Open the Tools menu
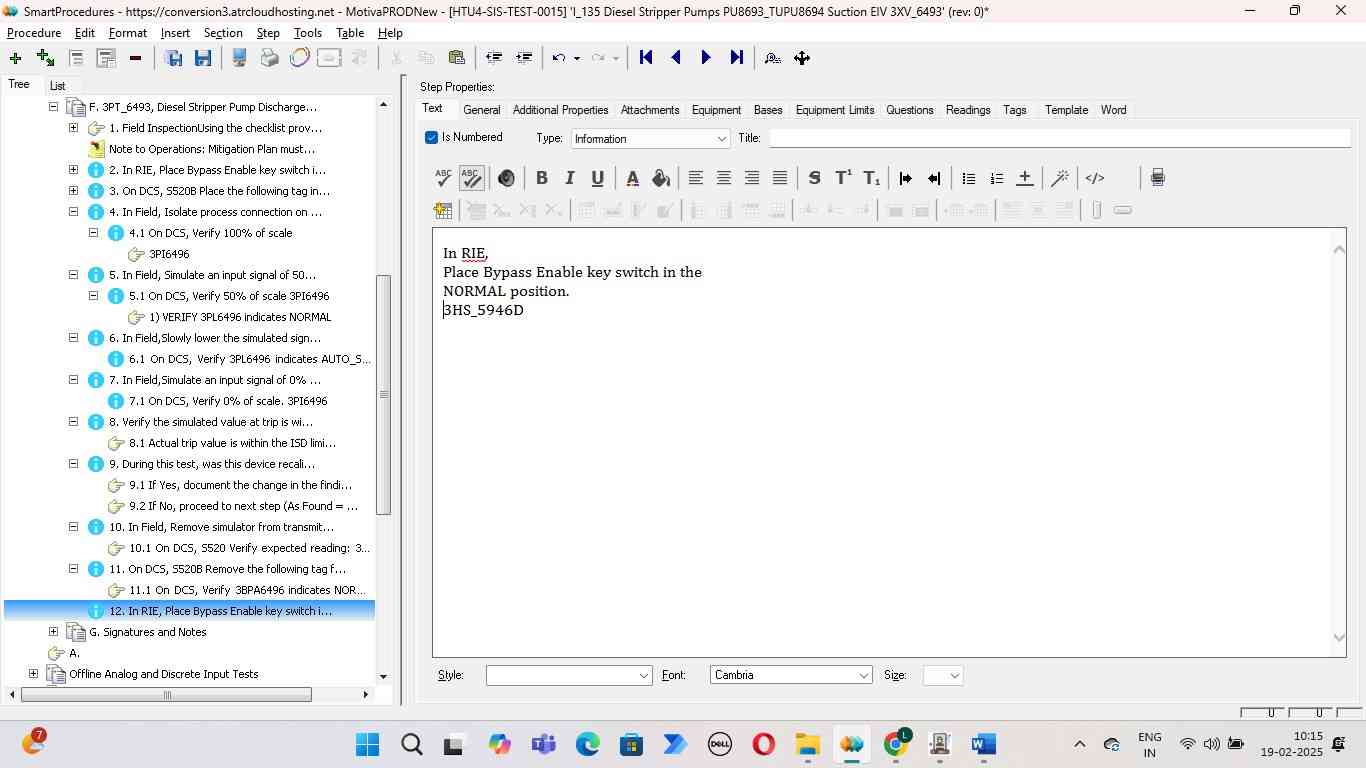 coord(308,33)
